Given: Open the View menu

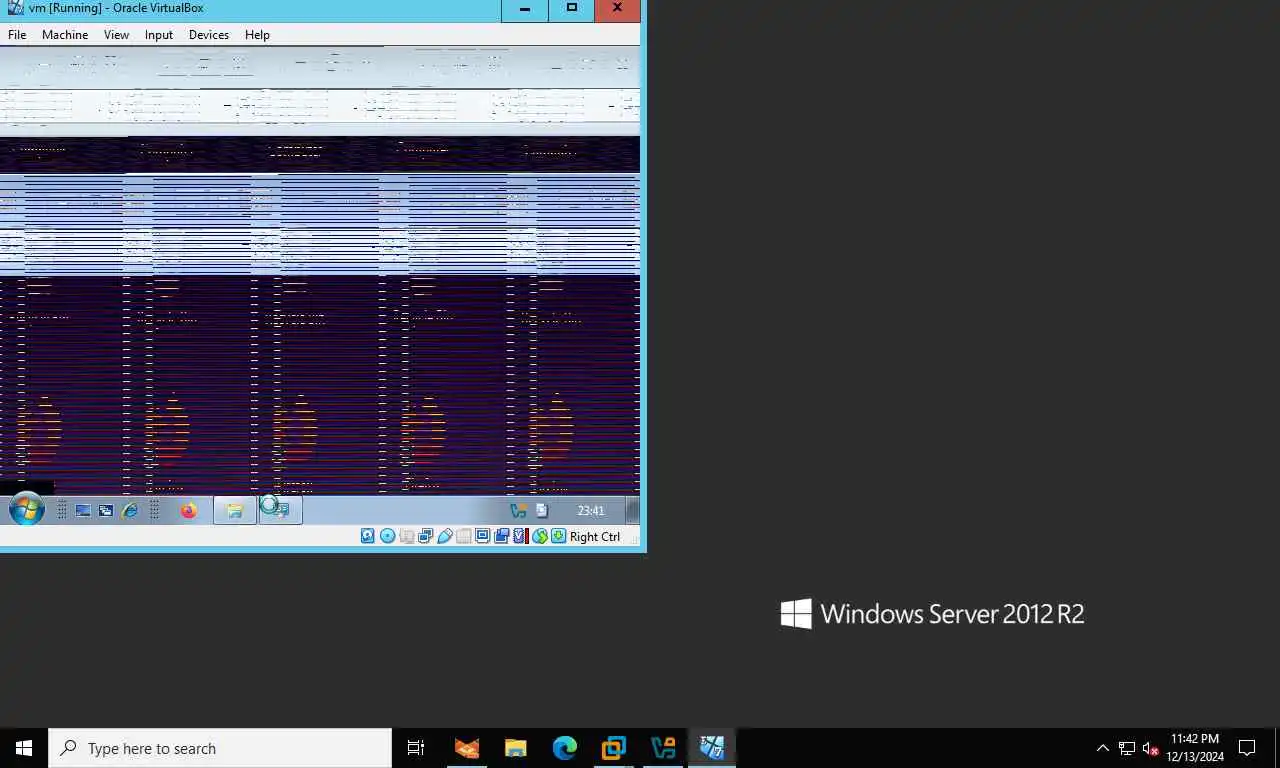Looking at the screenshot, I should [116, 34].
